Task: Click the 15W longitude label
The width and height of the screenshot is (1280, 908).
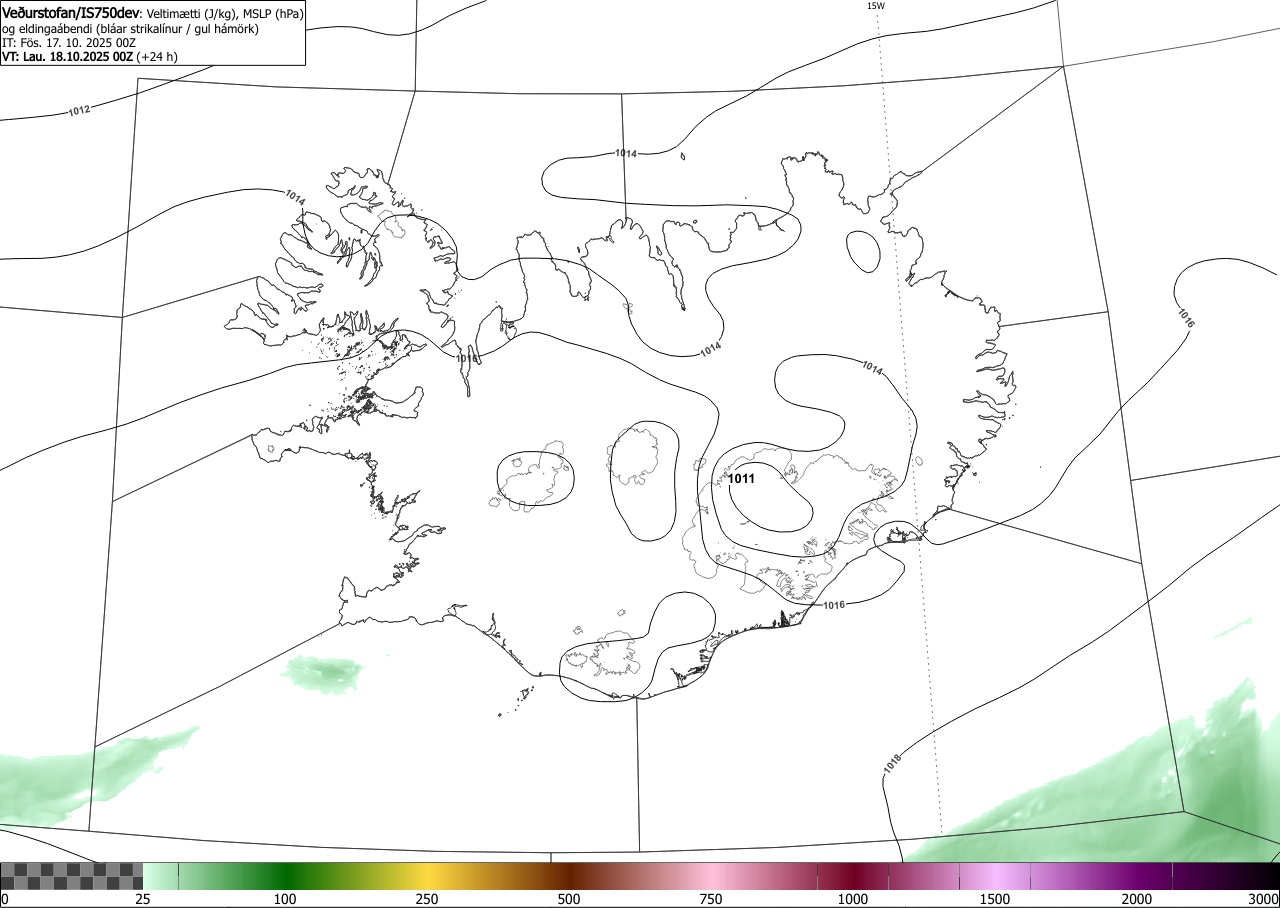Action: coord(875,6)
